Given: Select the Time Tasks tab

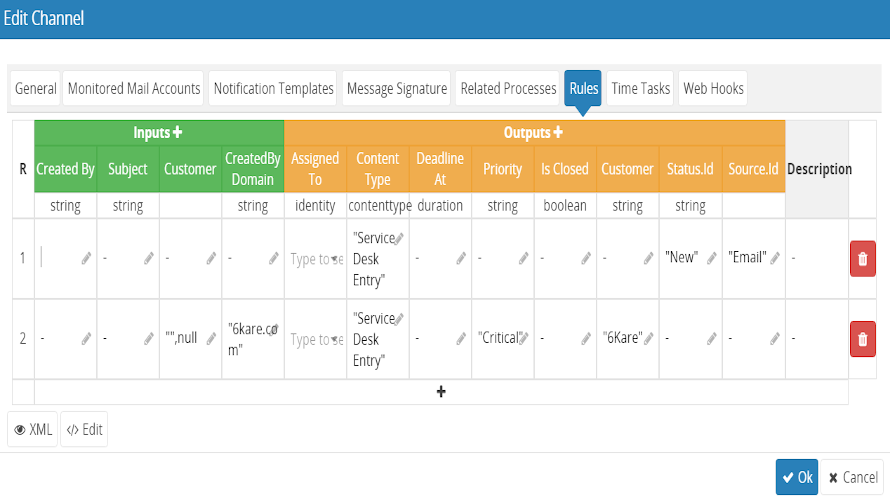Looking at the screenshot, I should pos(640,89).
